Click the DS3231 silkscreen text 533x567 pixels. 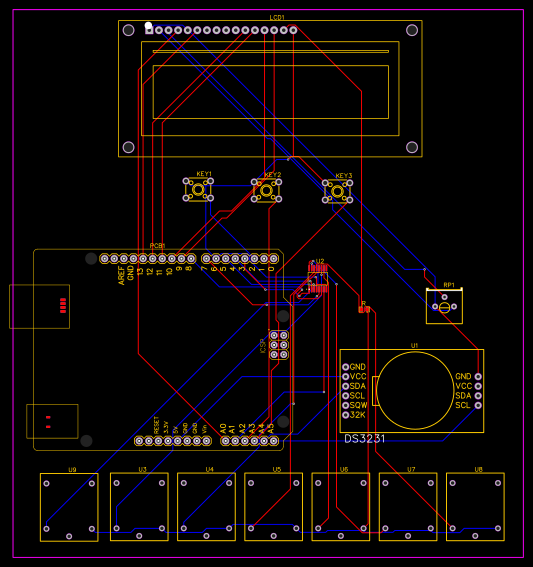point(364,439)
